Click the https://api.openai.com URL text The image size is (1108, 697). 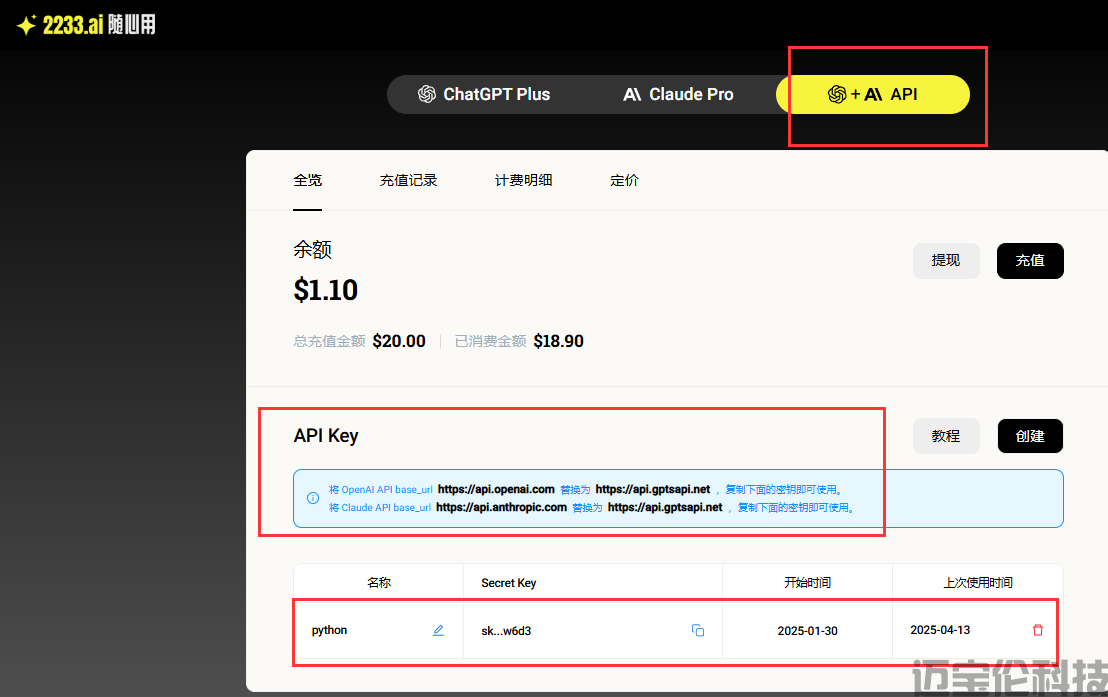[x=496, y=489]
